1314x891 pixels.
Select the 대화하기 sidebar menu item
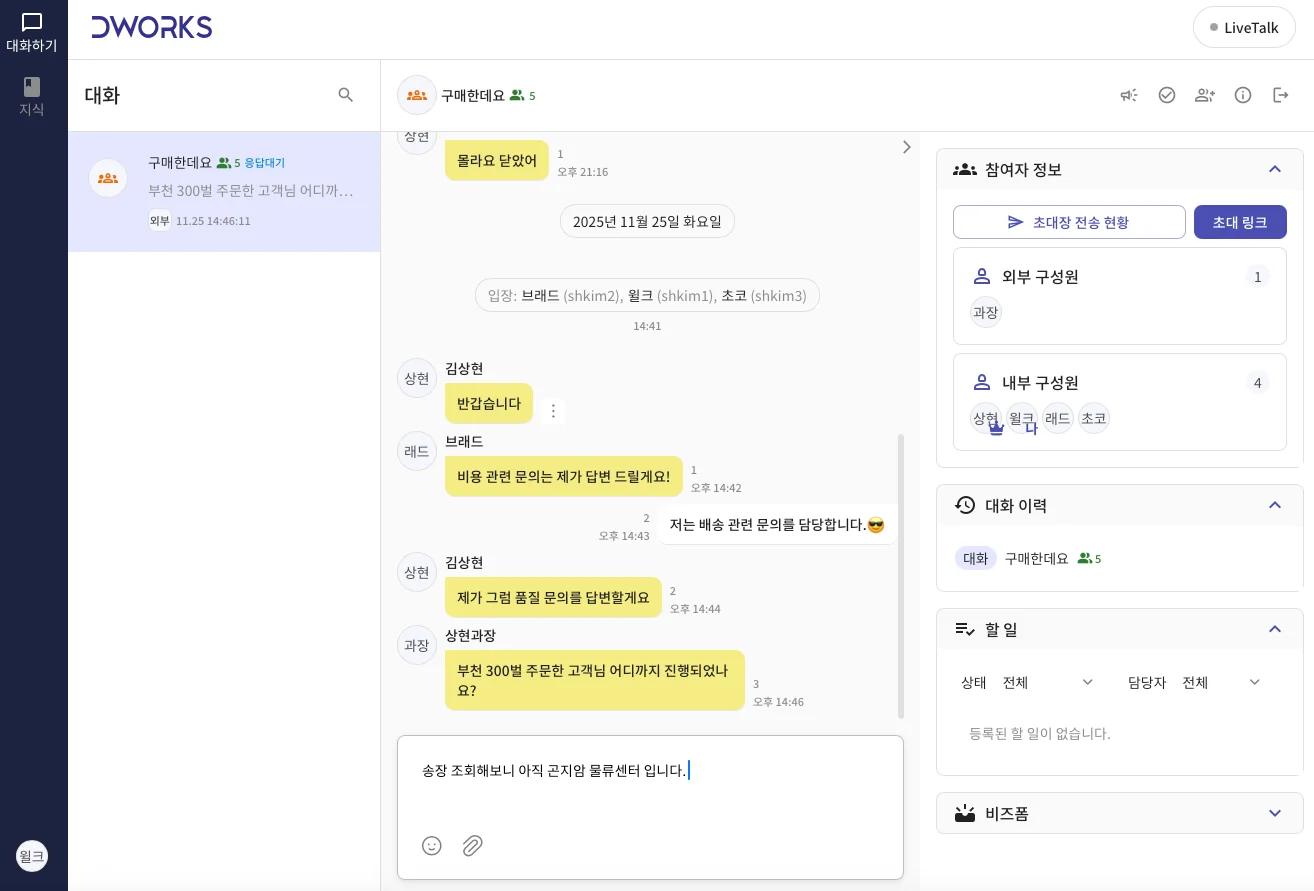click(31, 31)
